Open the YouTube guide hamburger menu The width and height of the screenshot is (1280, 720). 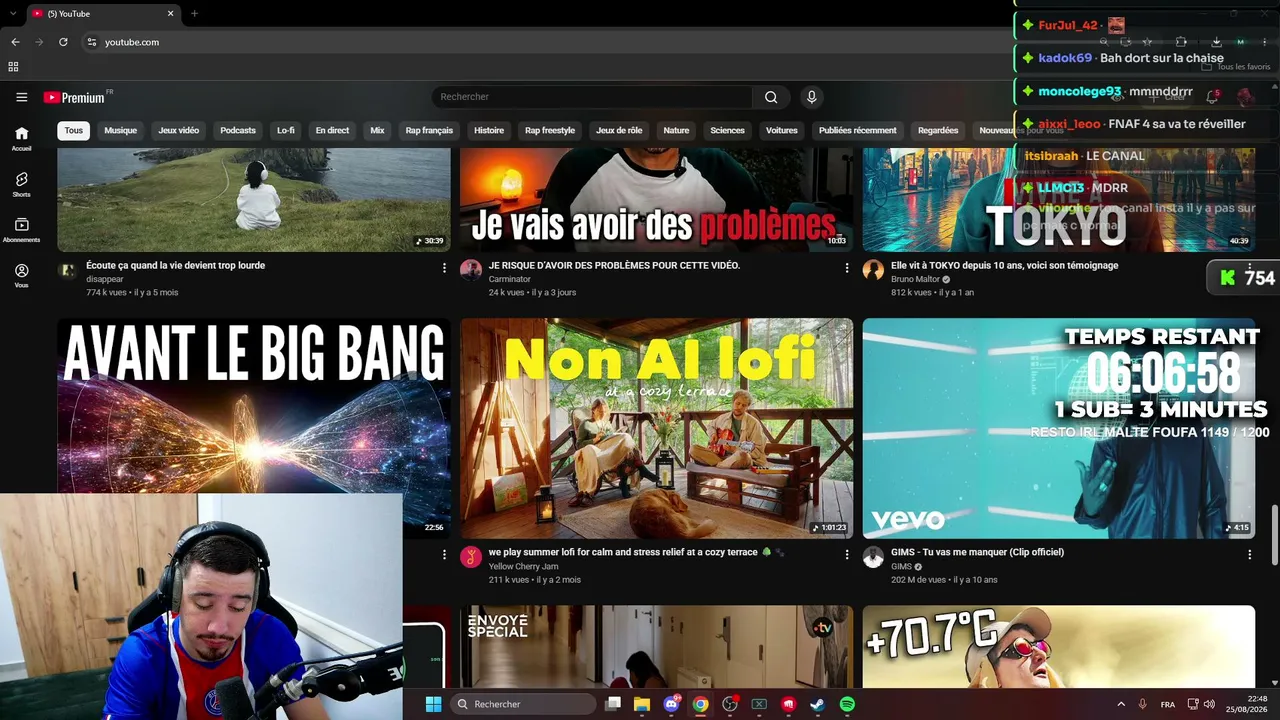point(21,97)
